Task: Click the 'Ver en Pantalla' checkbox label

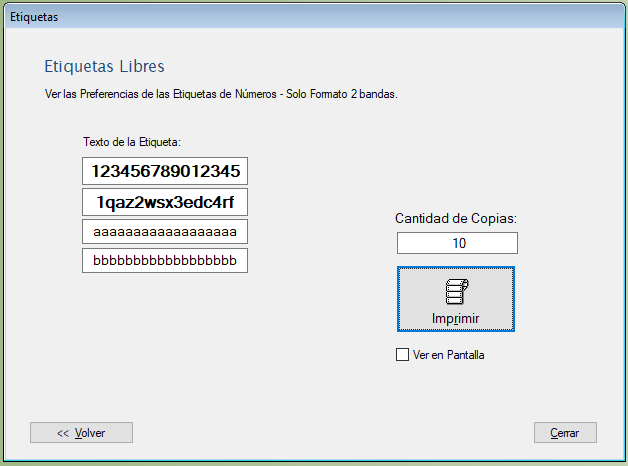Action: coord(448,355)
